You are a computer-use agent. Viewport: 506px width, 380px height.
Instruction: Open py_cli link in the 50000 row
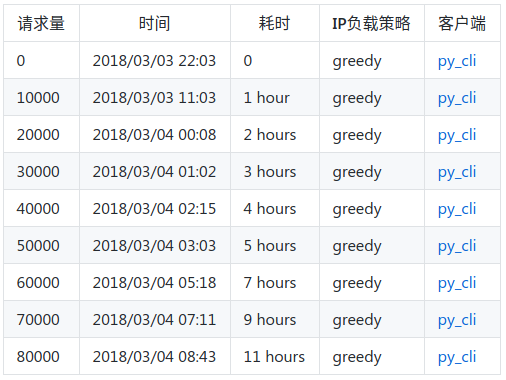tap(457, 247)
